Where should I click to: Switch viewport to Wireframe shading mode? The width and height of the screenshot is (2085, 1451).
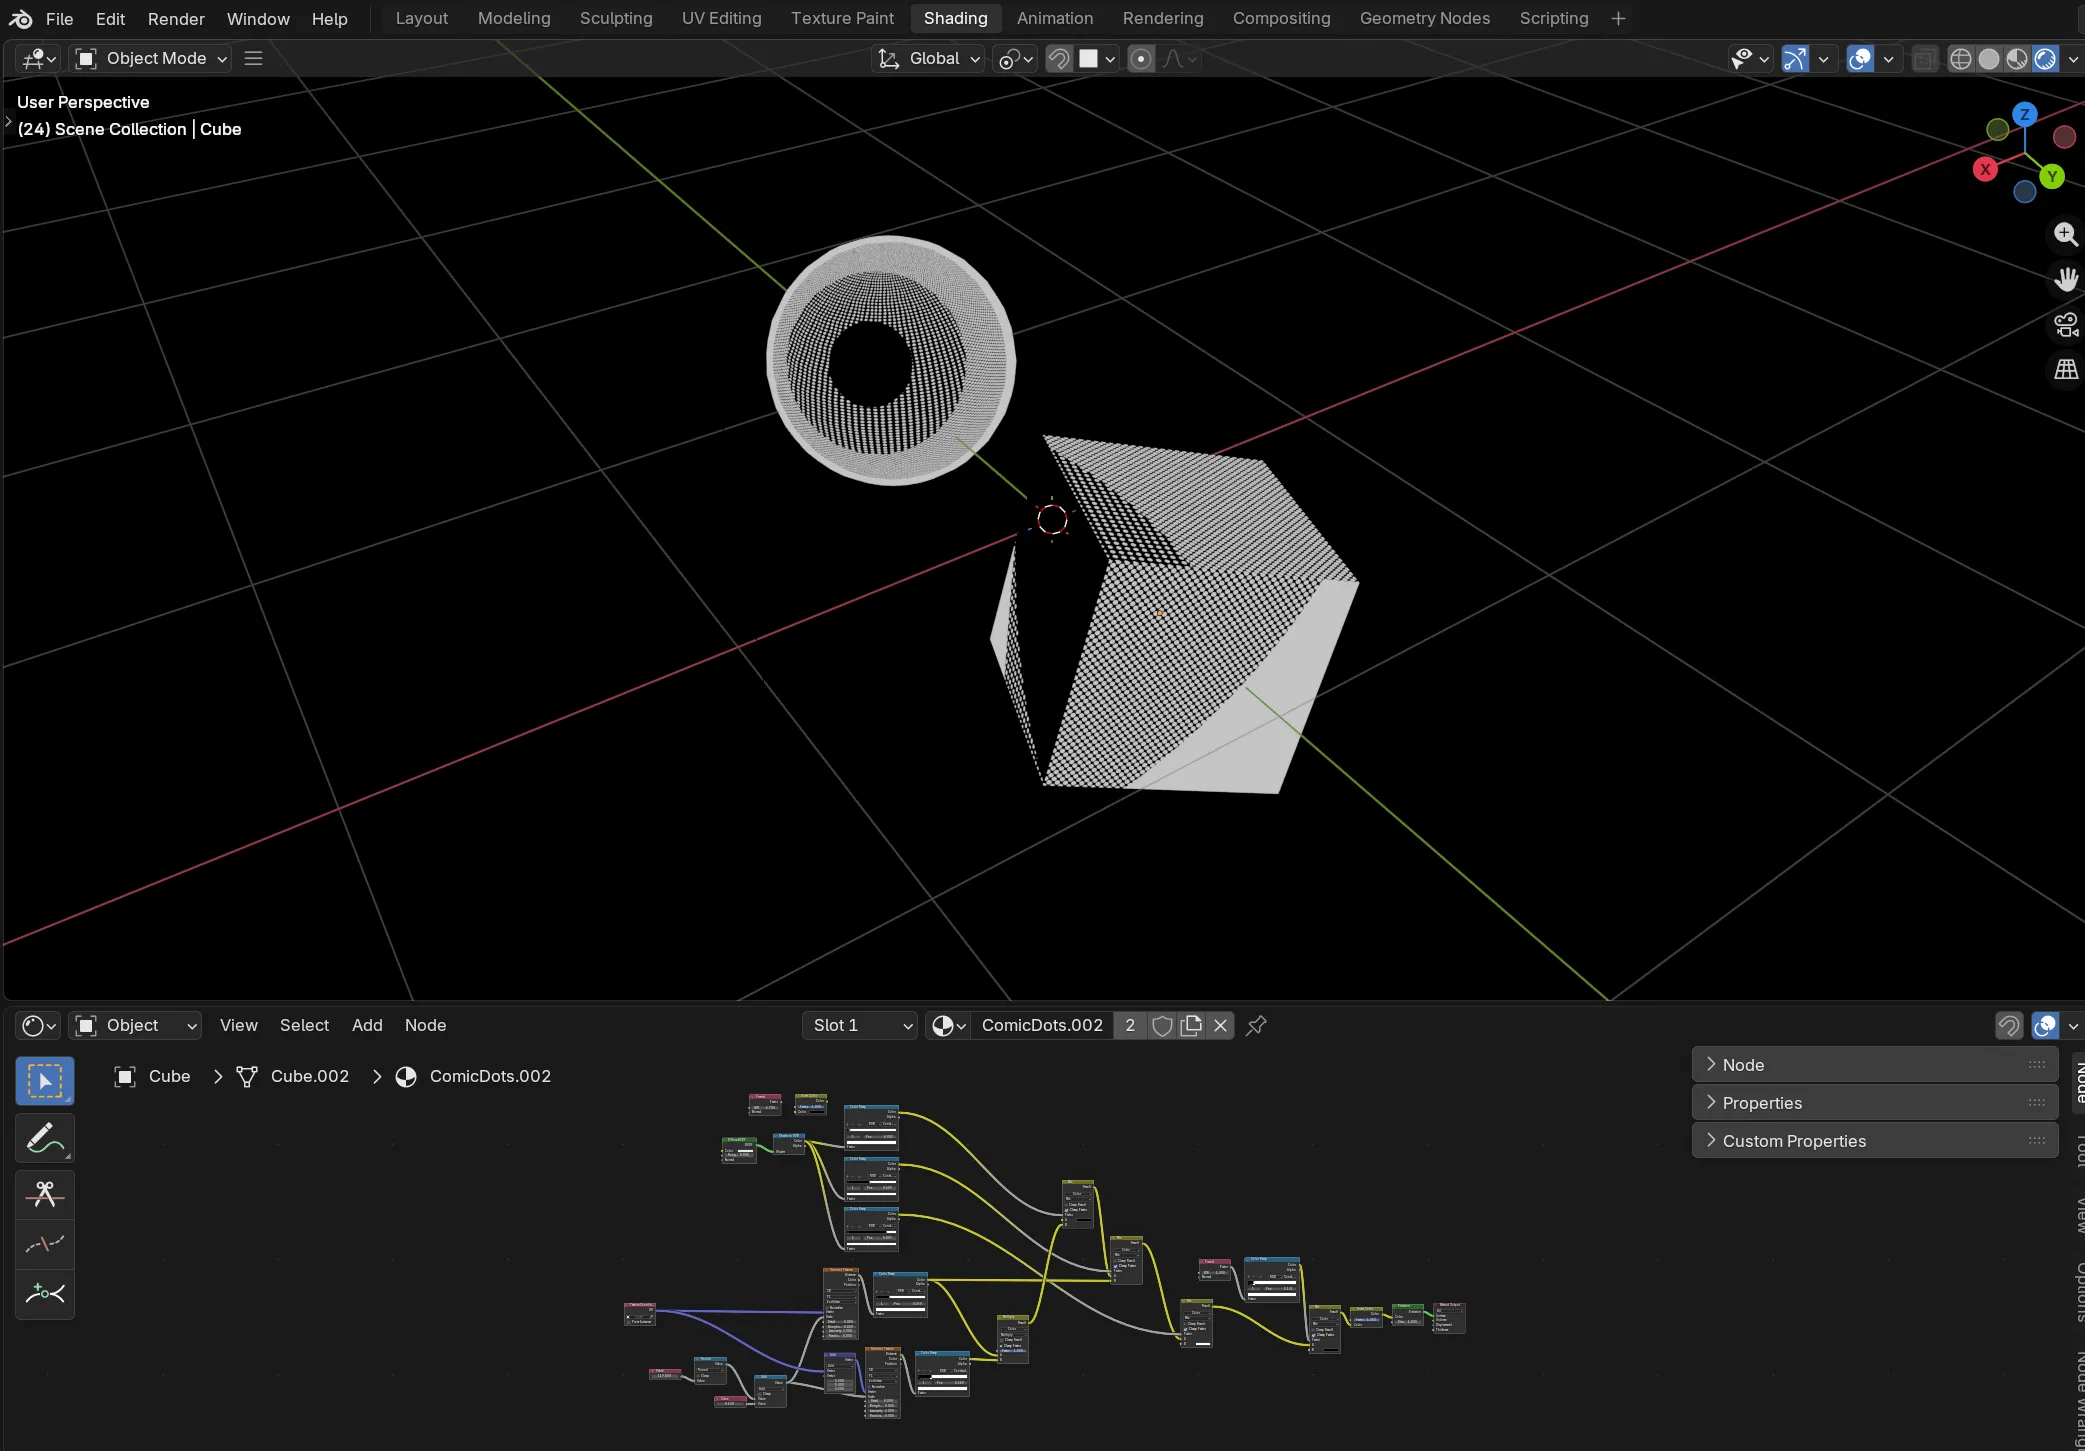click(x=1961, y=58)
